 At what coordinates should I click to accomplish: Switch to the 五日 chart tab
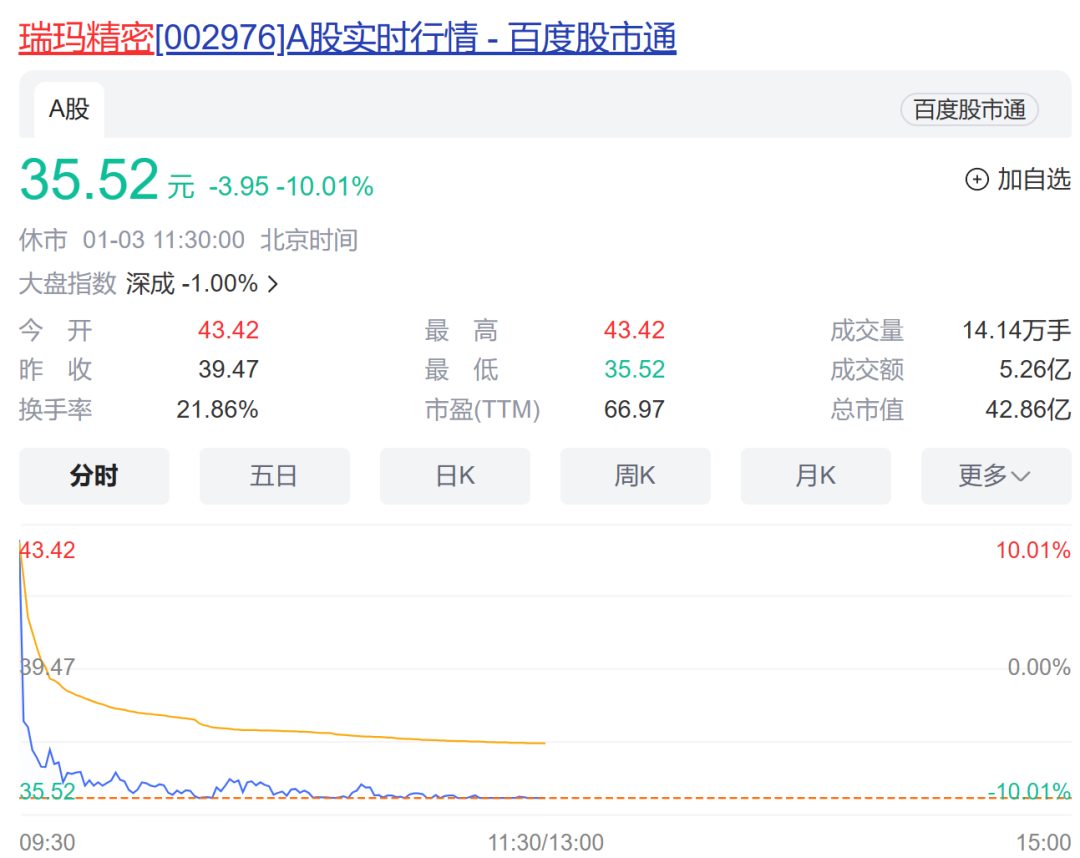(x=274, y=476)
